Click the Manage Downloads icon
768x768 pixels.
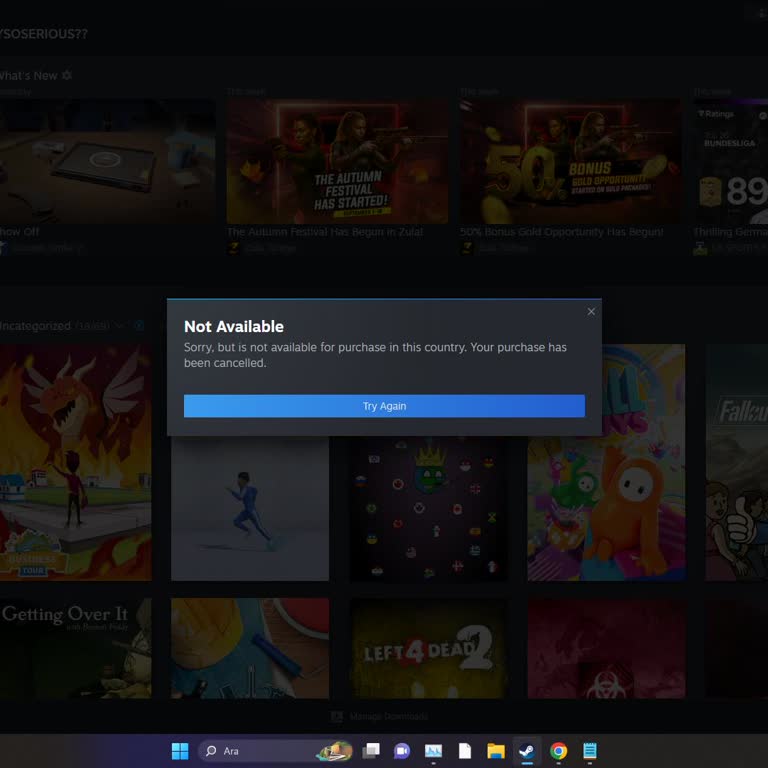336,717
